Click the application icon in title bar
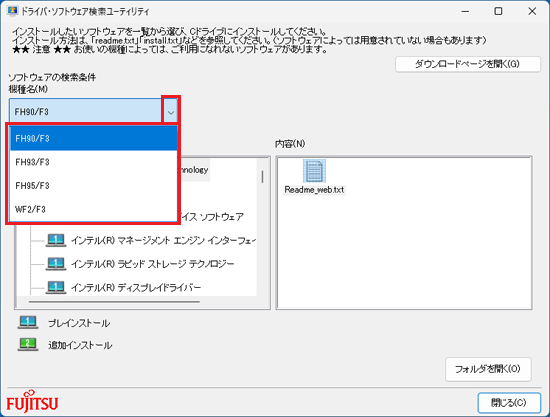 click(x=12, y=11)
